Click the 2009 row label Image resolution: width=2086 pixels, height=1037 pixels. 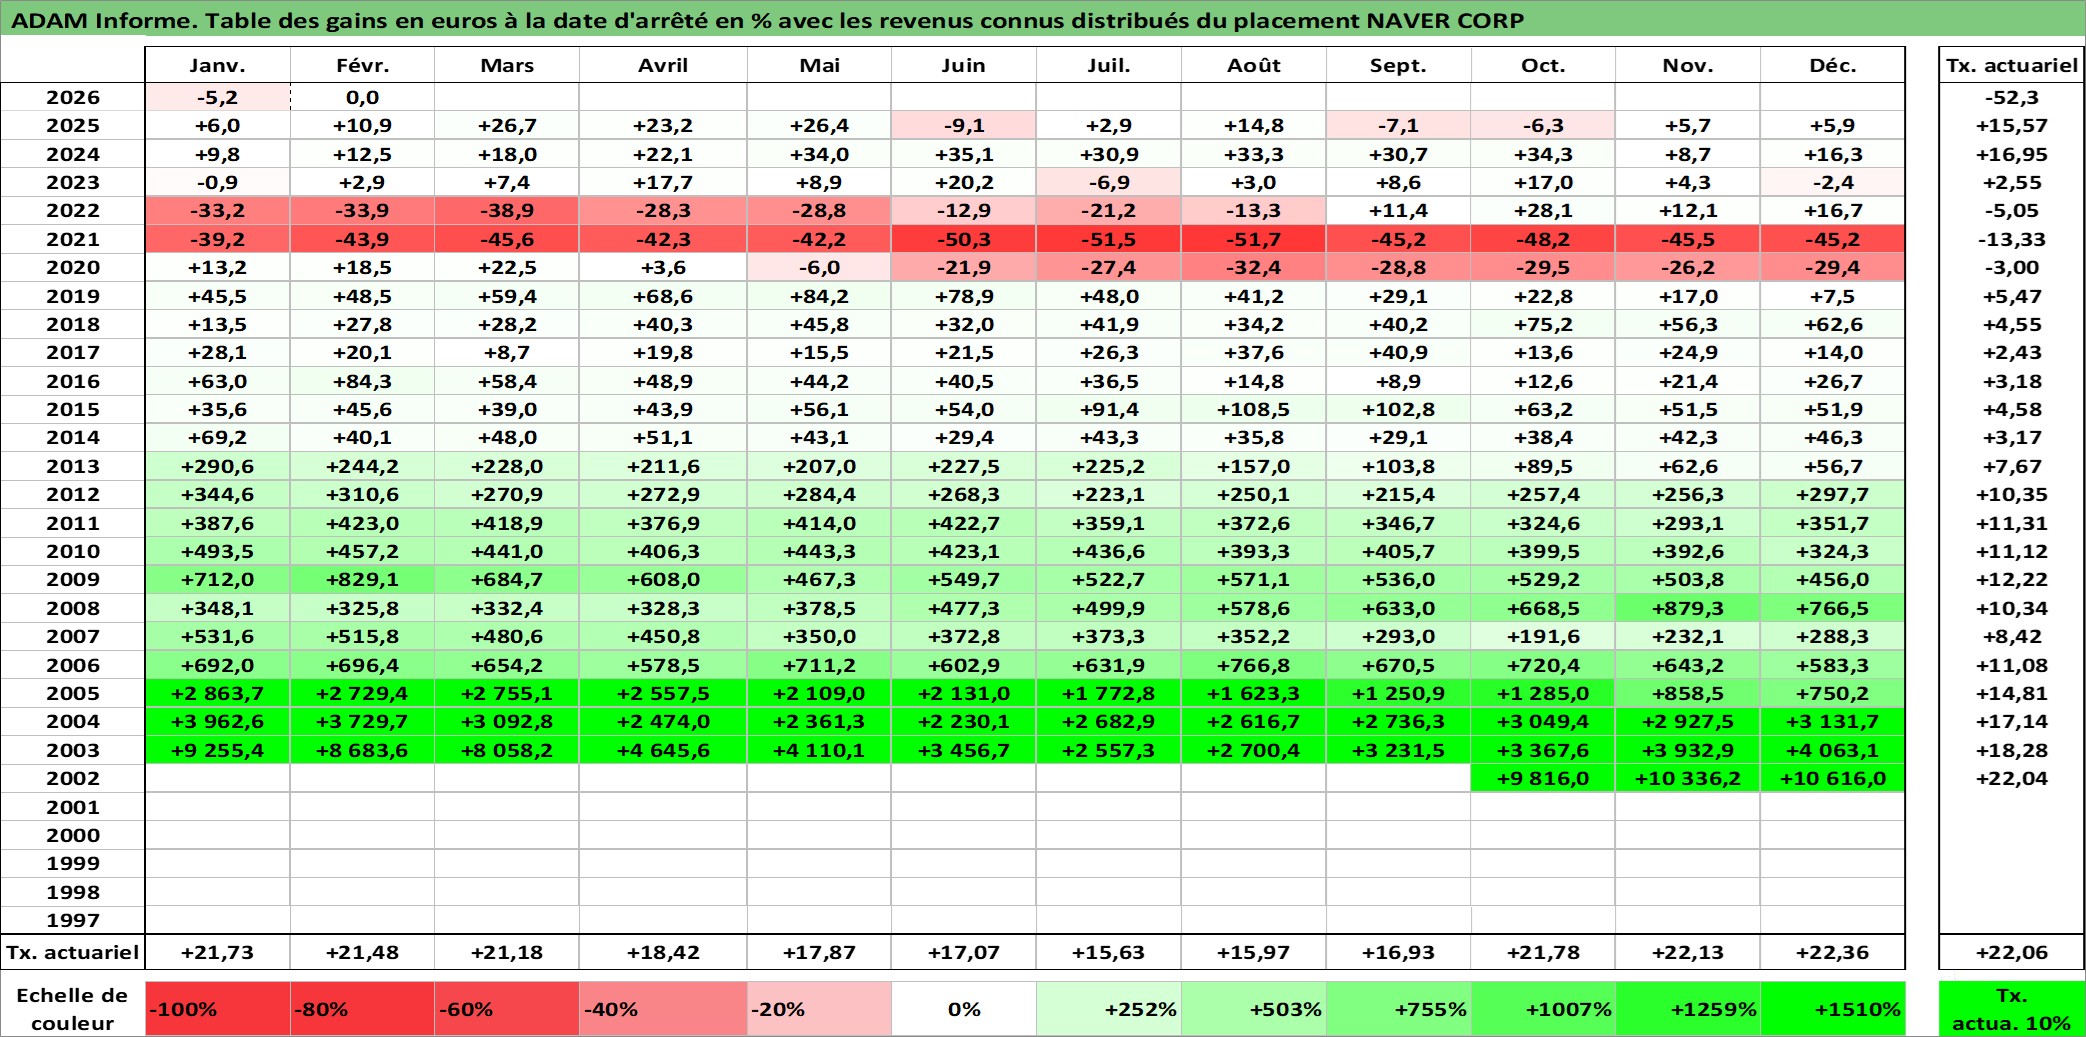click(x=73, y=579)
